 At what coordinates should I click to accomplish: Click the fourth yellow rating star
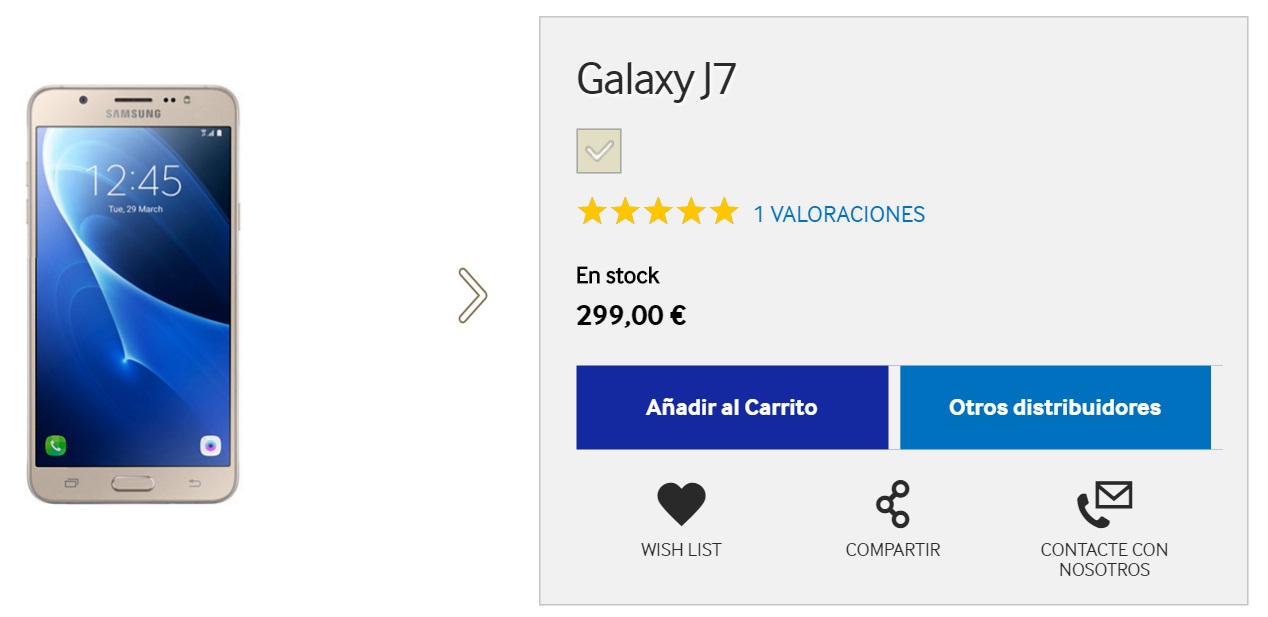click(691, 212)
